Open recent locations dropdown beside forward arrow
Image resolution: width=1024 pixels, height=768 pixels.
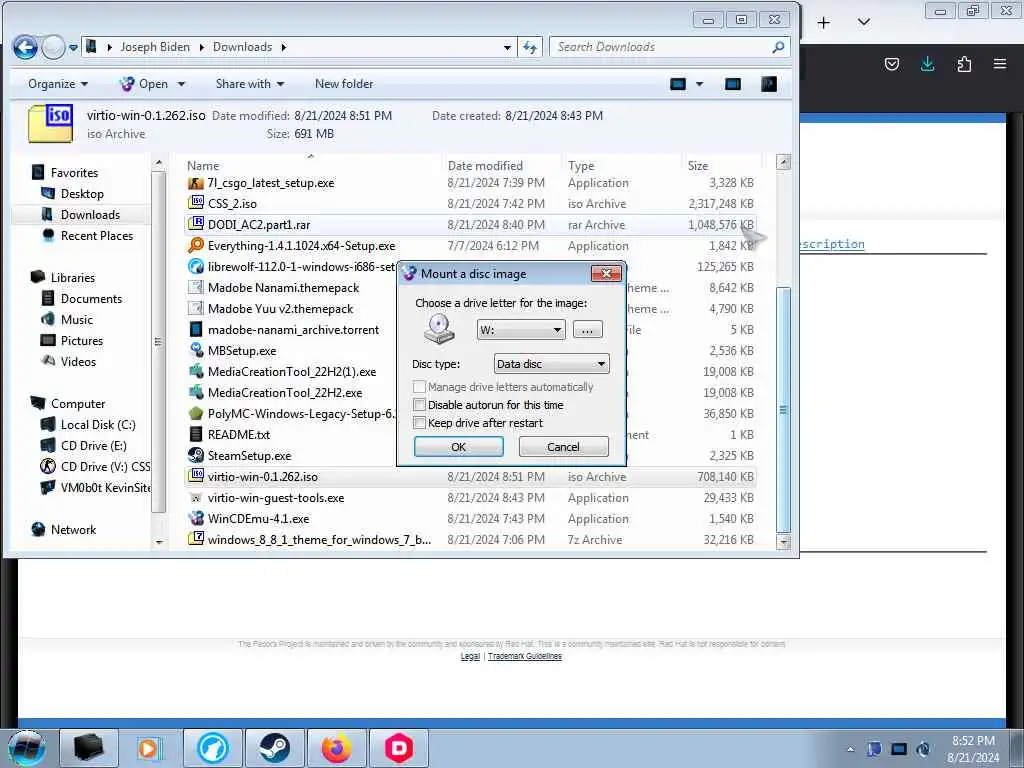73,48
